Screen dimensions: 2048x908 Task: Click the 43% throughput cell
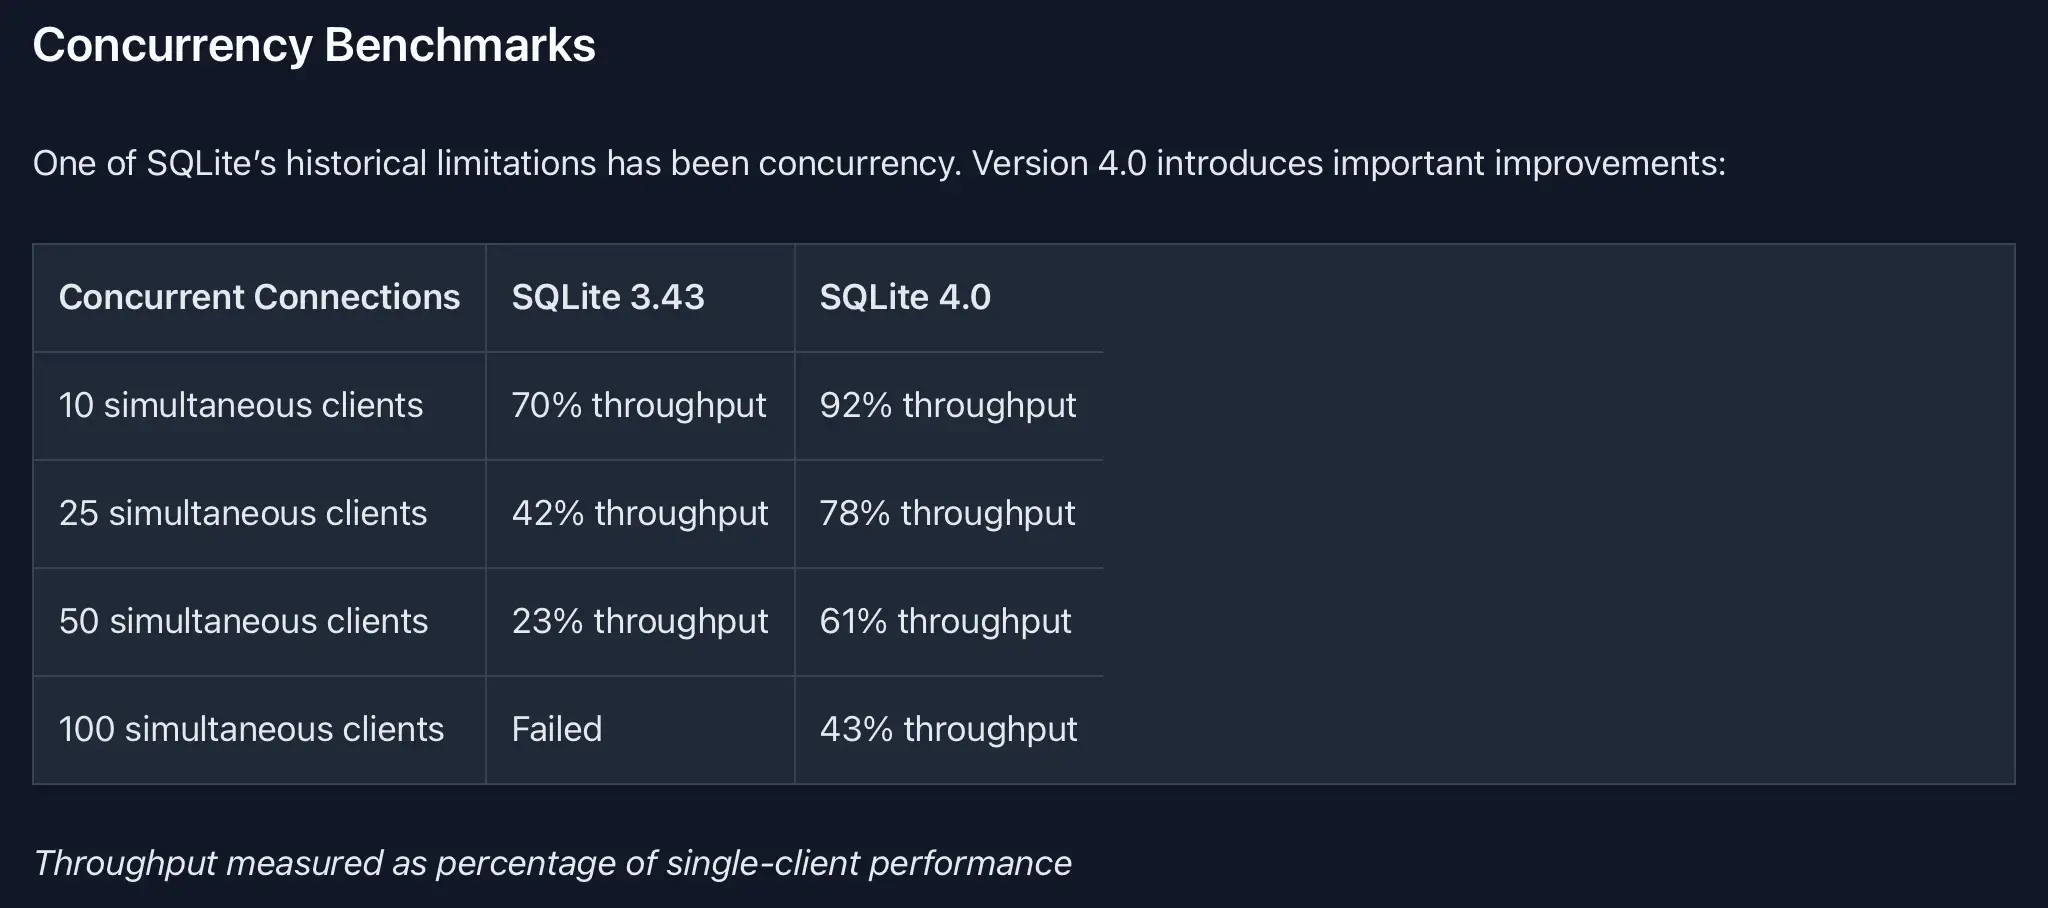click(x=949, y=730)
